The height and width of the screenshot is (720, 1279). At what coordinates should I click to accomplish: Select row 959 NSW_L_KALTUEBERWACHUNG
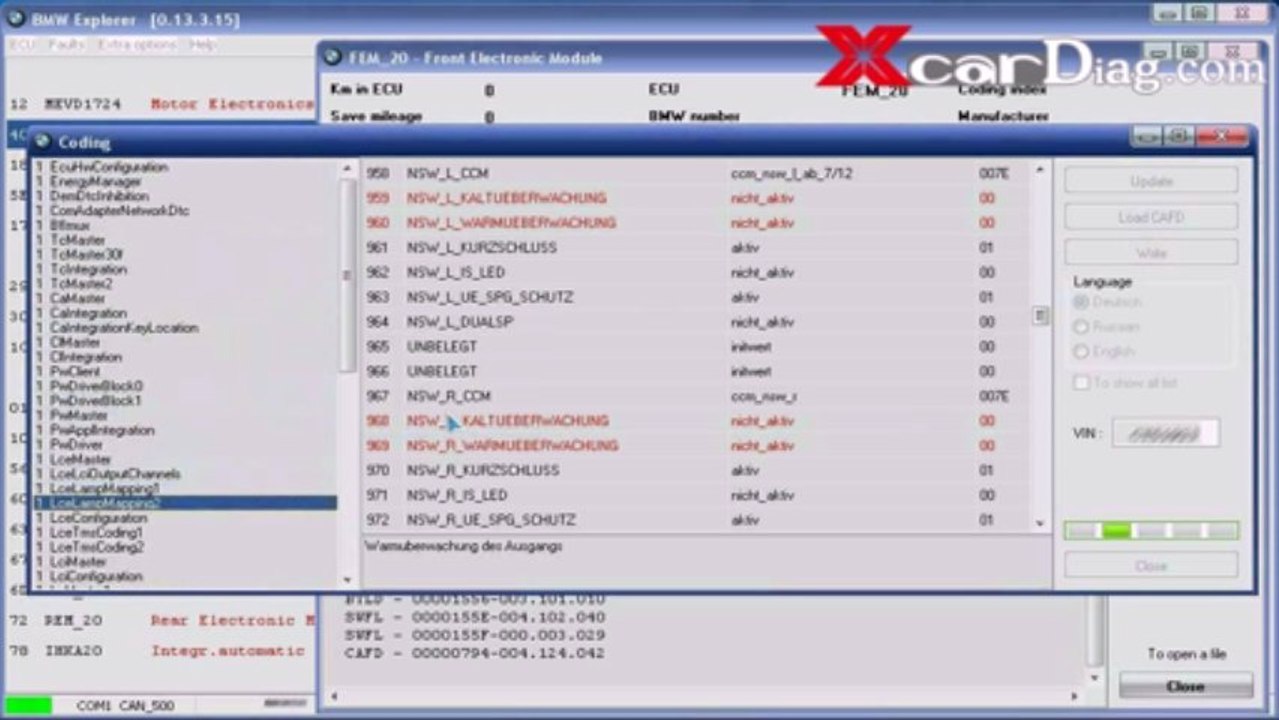tap(695, 198)
